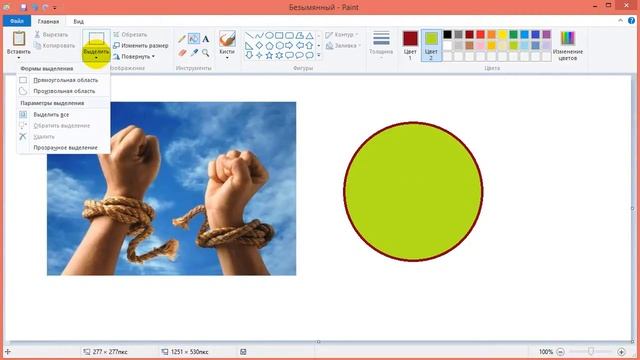Viewport: 640px width, 360px height.
Task: Choose Обратить выделение in the menu
Action: click(x=64, y=126)
